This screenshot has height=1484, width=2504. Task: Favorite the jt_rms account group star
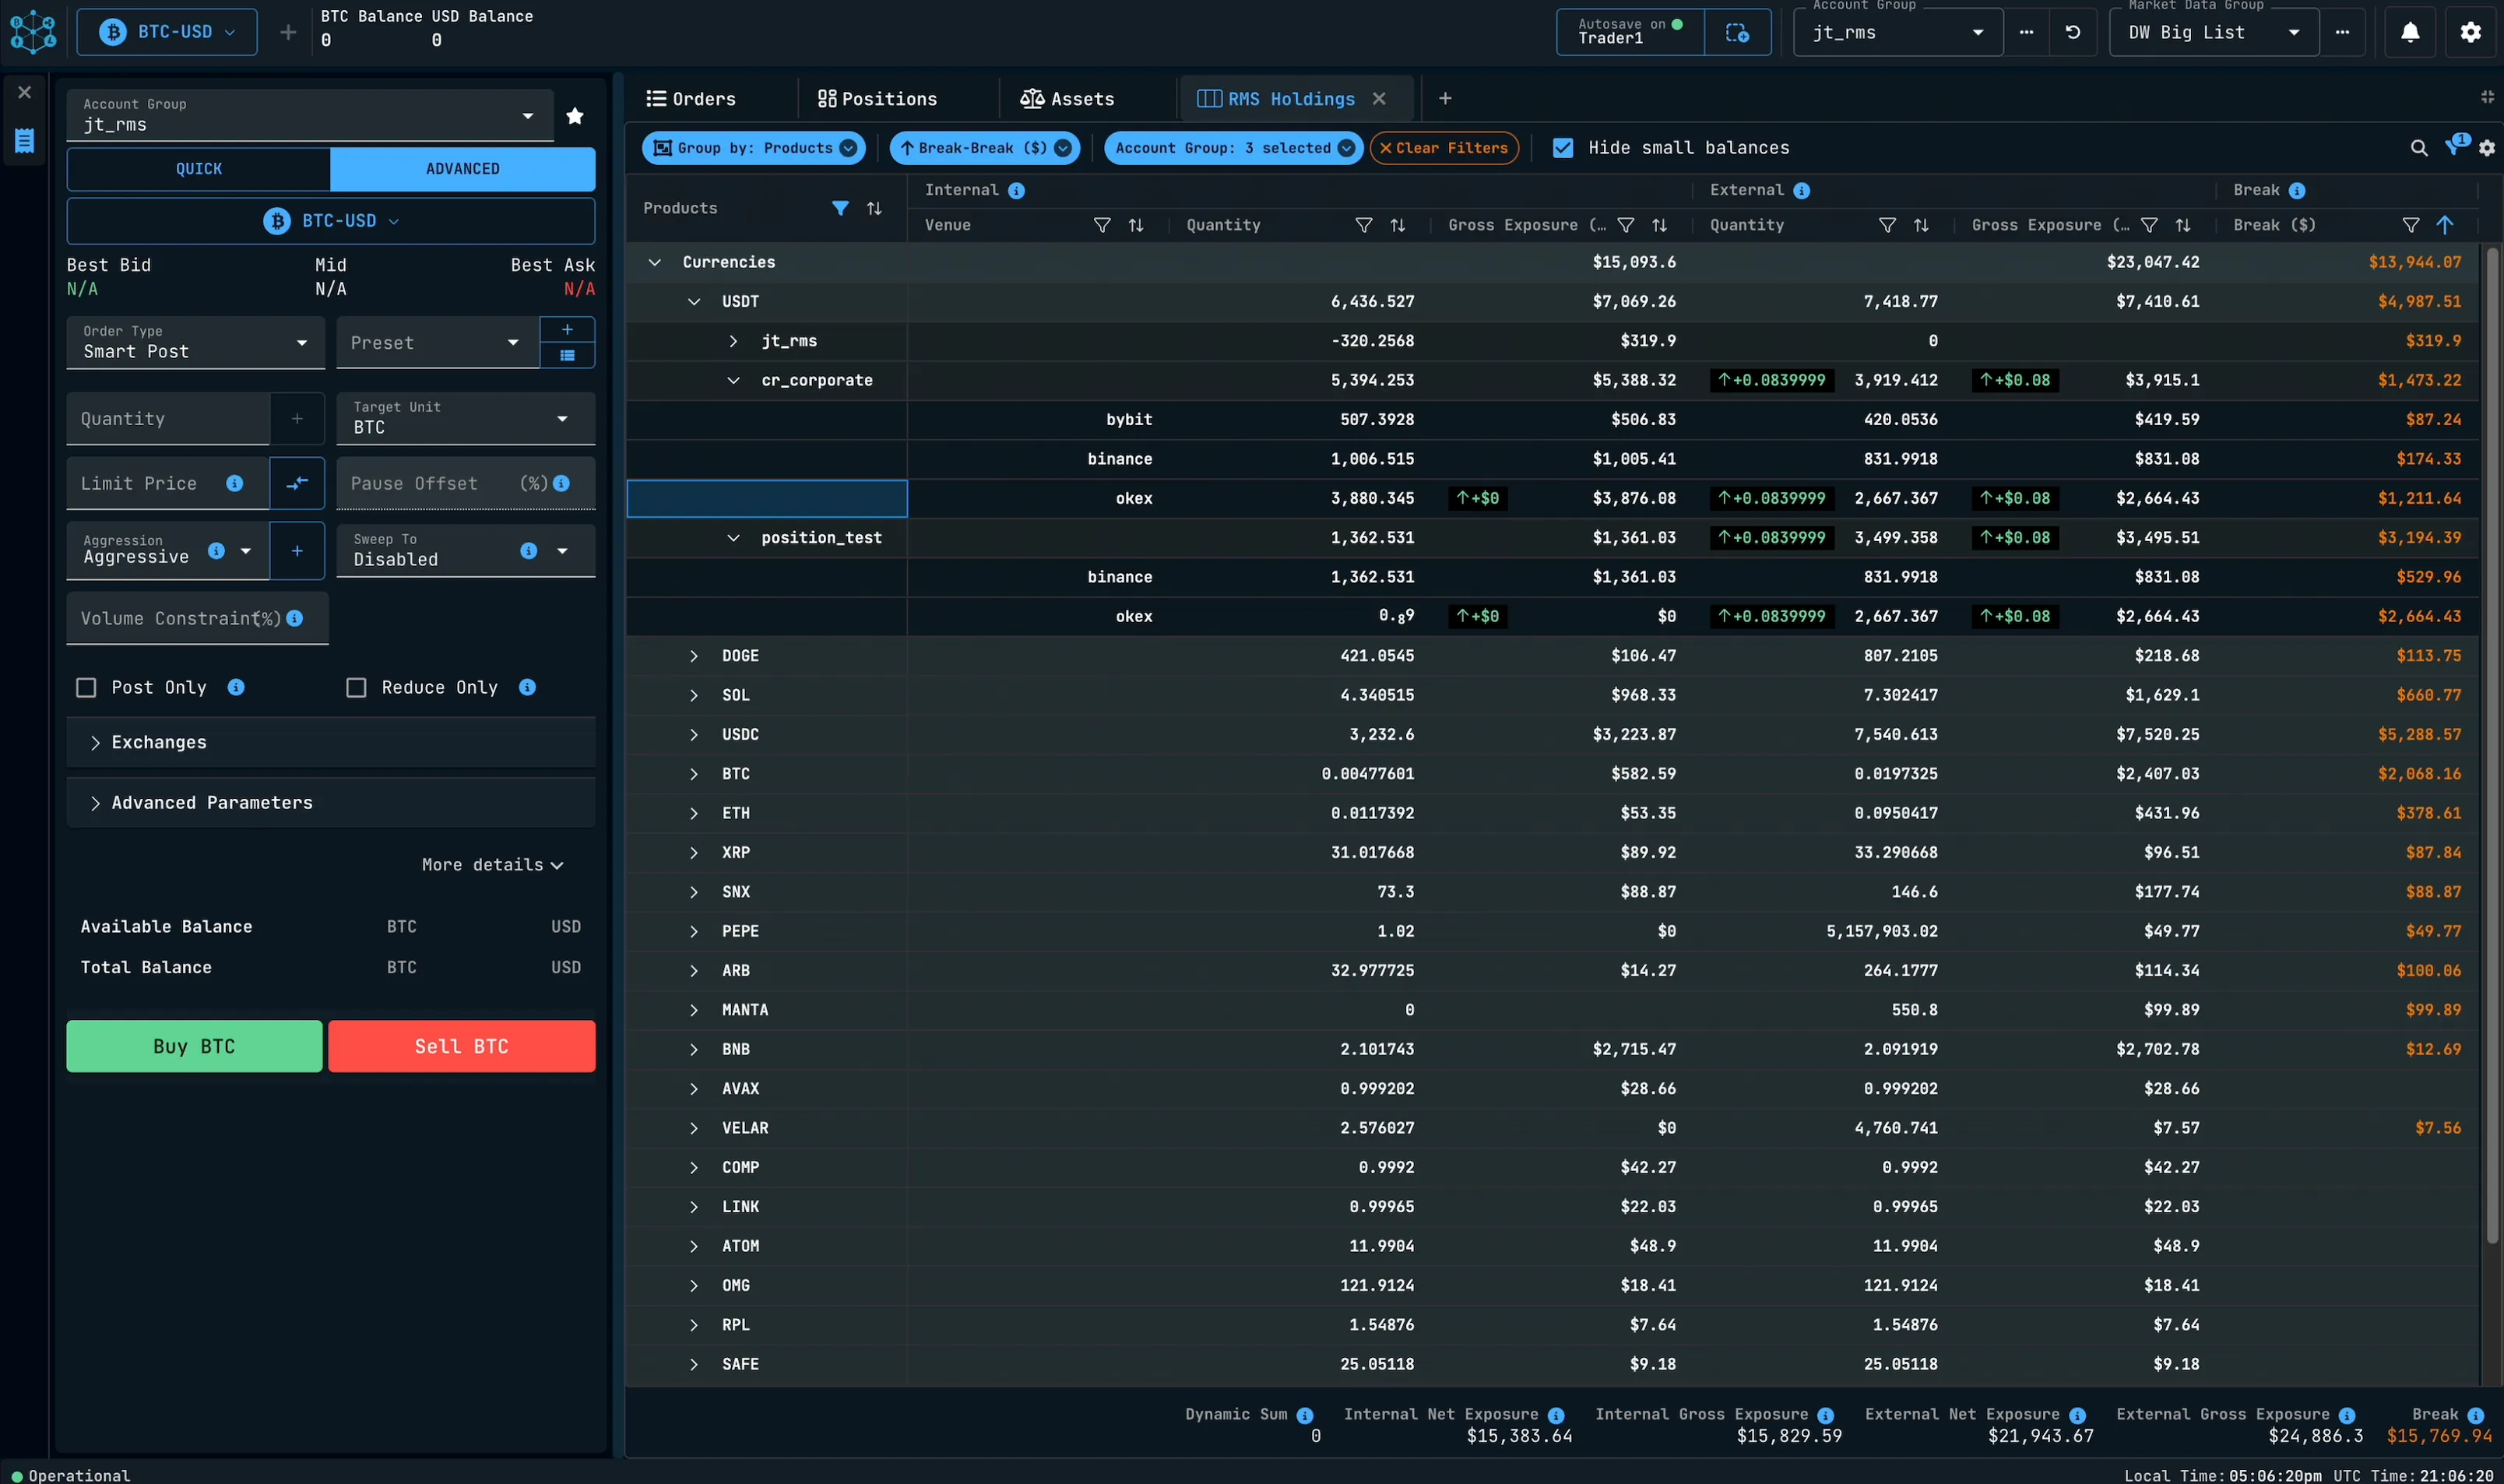click(x=575, y=116)
